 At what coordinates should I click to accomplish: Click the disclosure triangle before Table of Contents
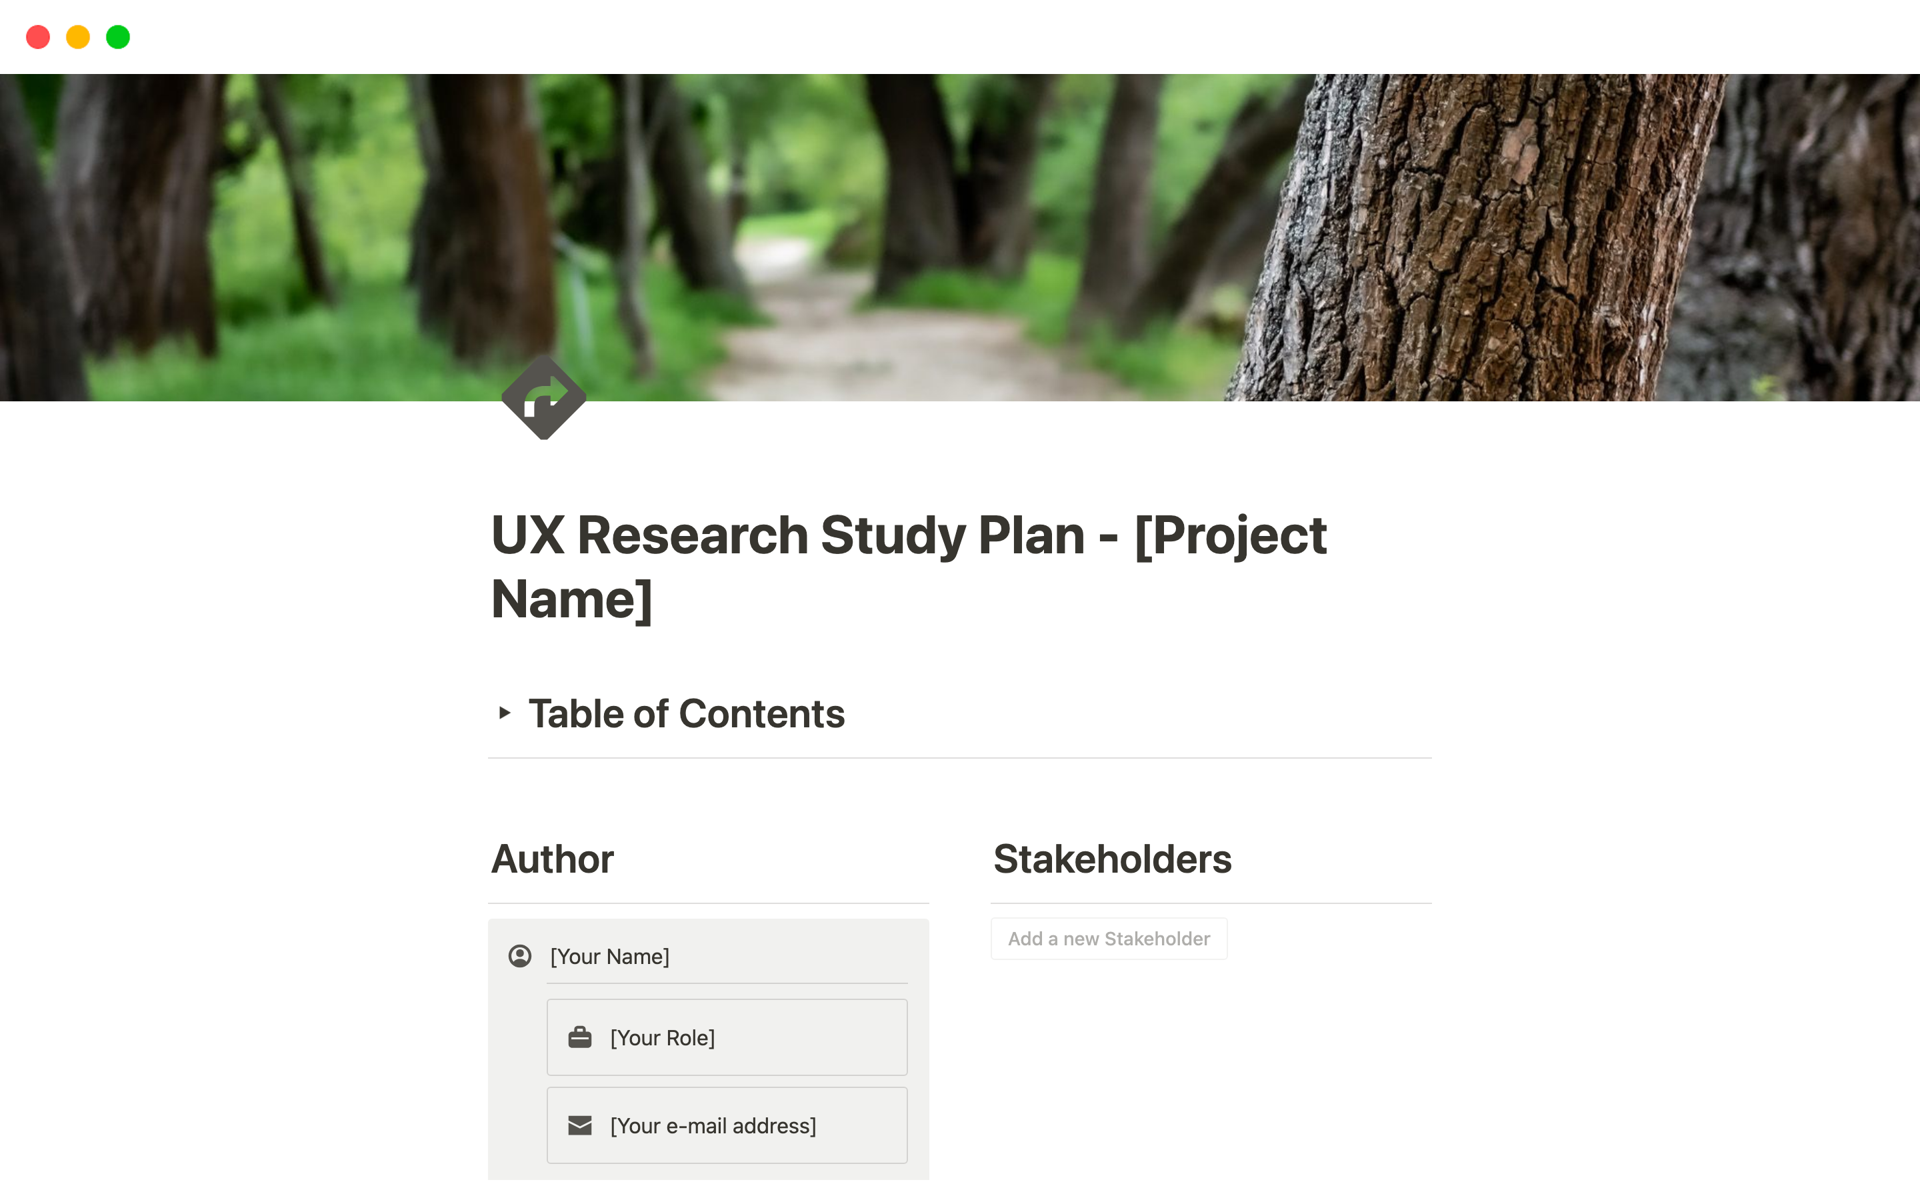pyautogui.click(x=505, y=713)
